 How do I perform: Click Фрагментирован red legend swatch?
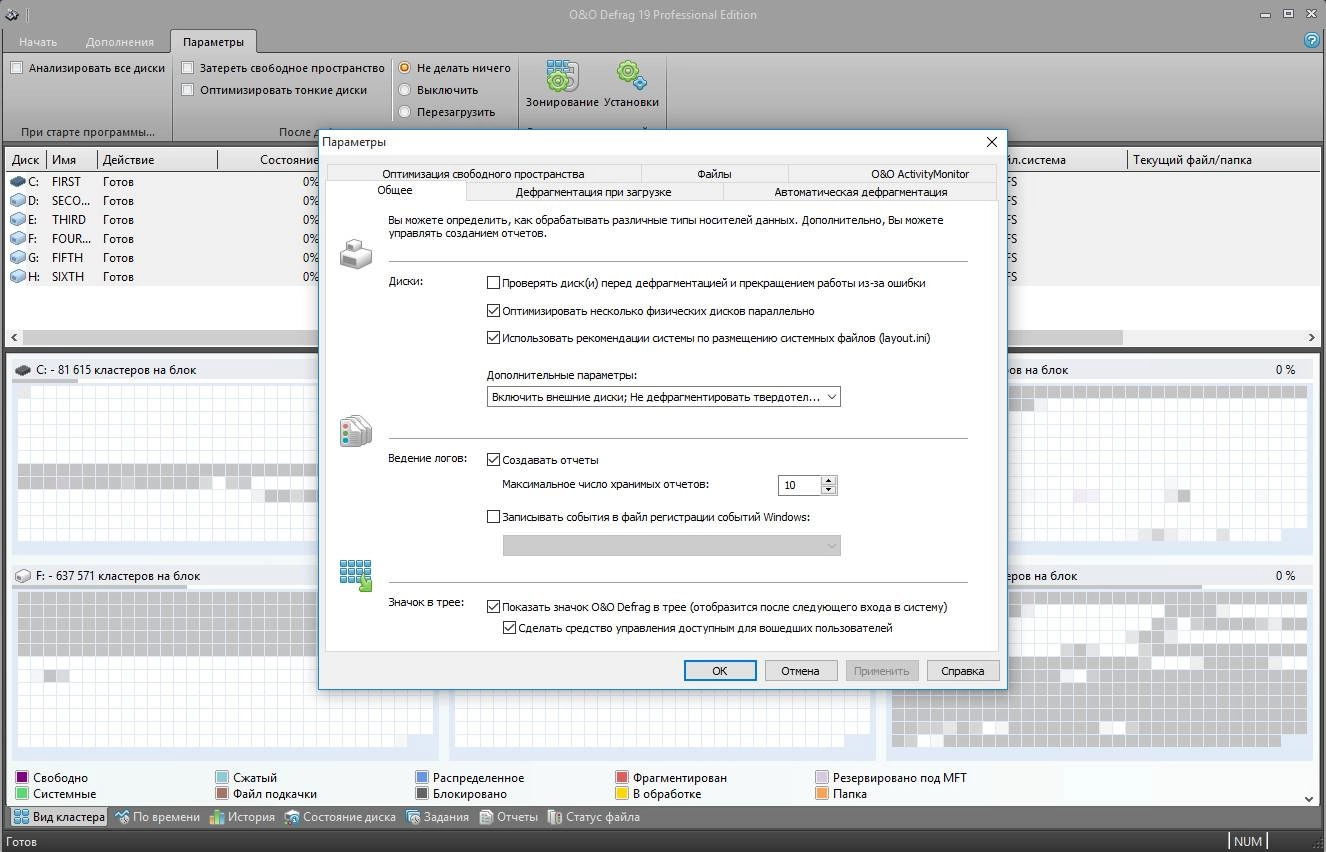tap(622, 777)
